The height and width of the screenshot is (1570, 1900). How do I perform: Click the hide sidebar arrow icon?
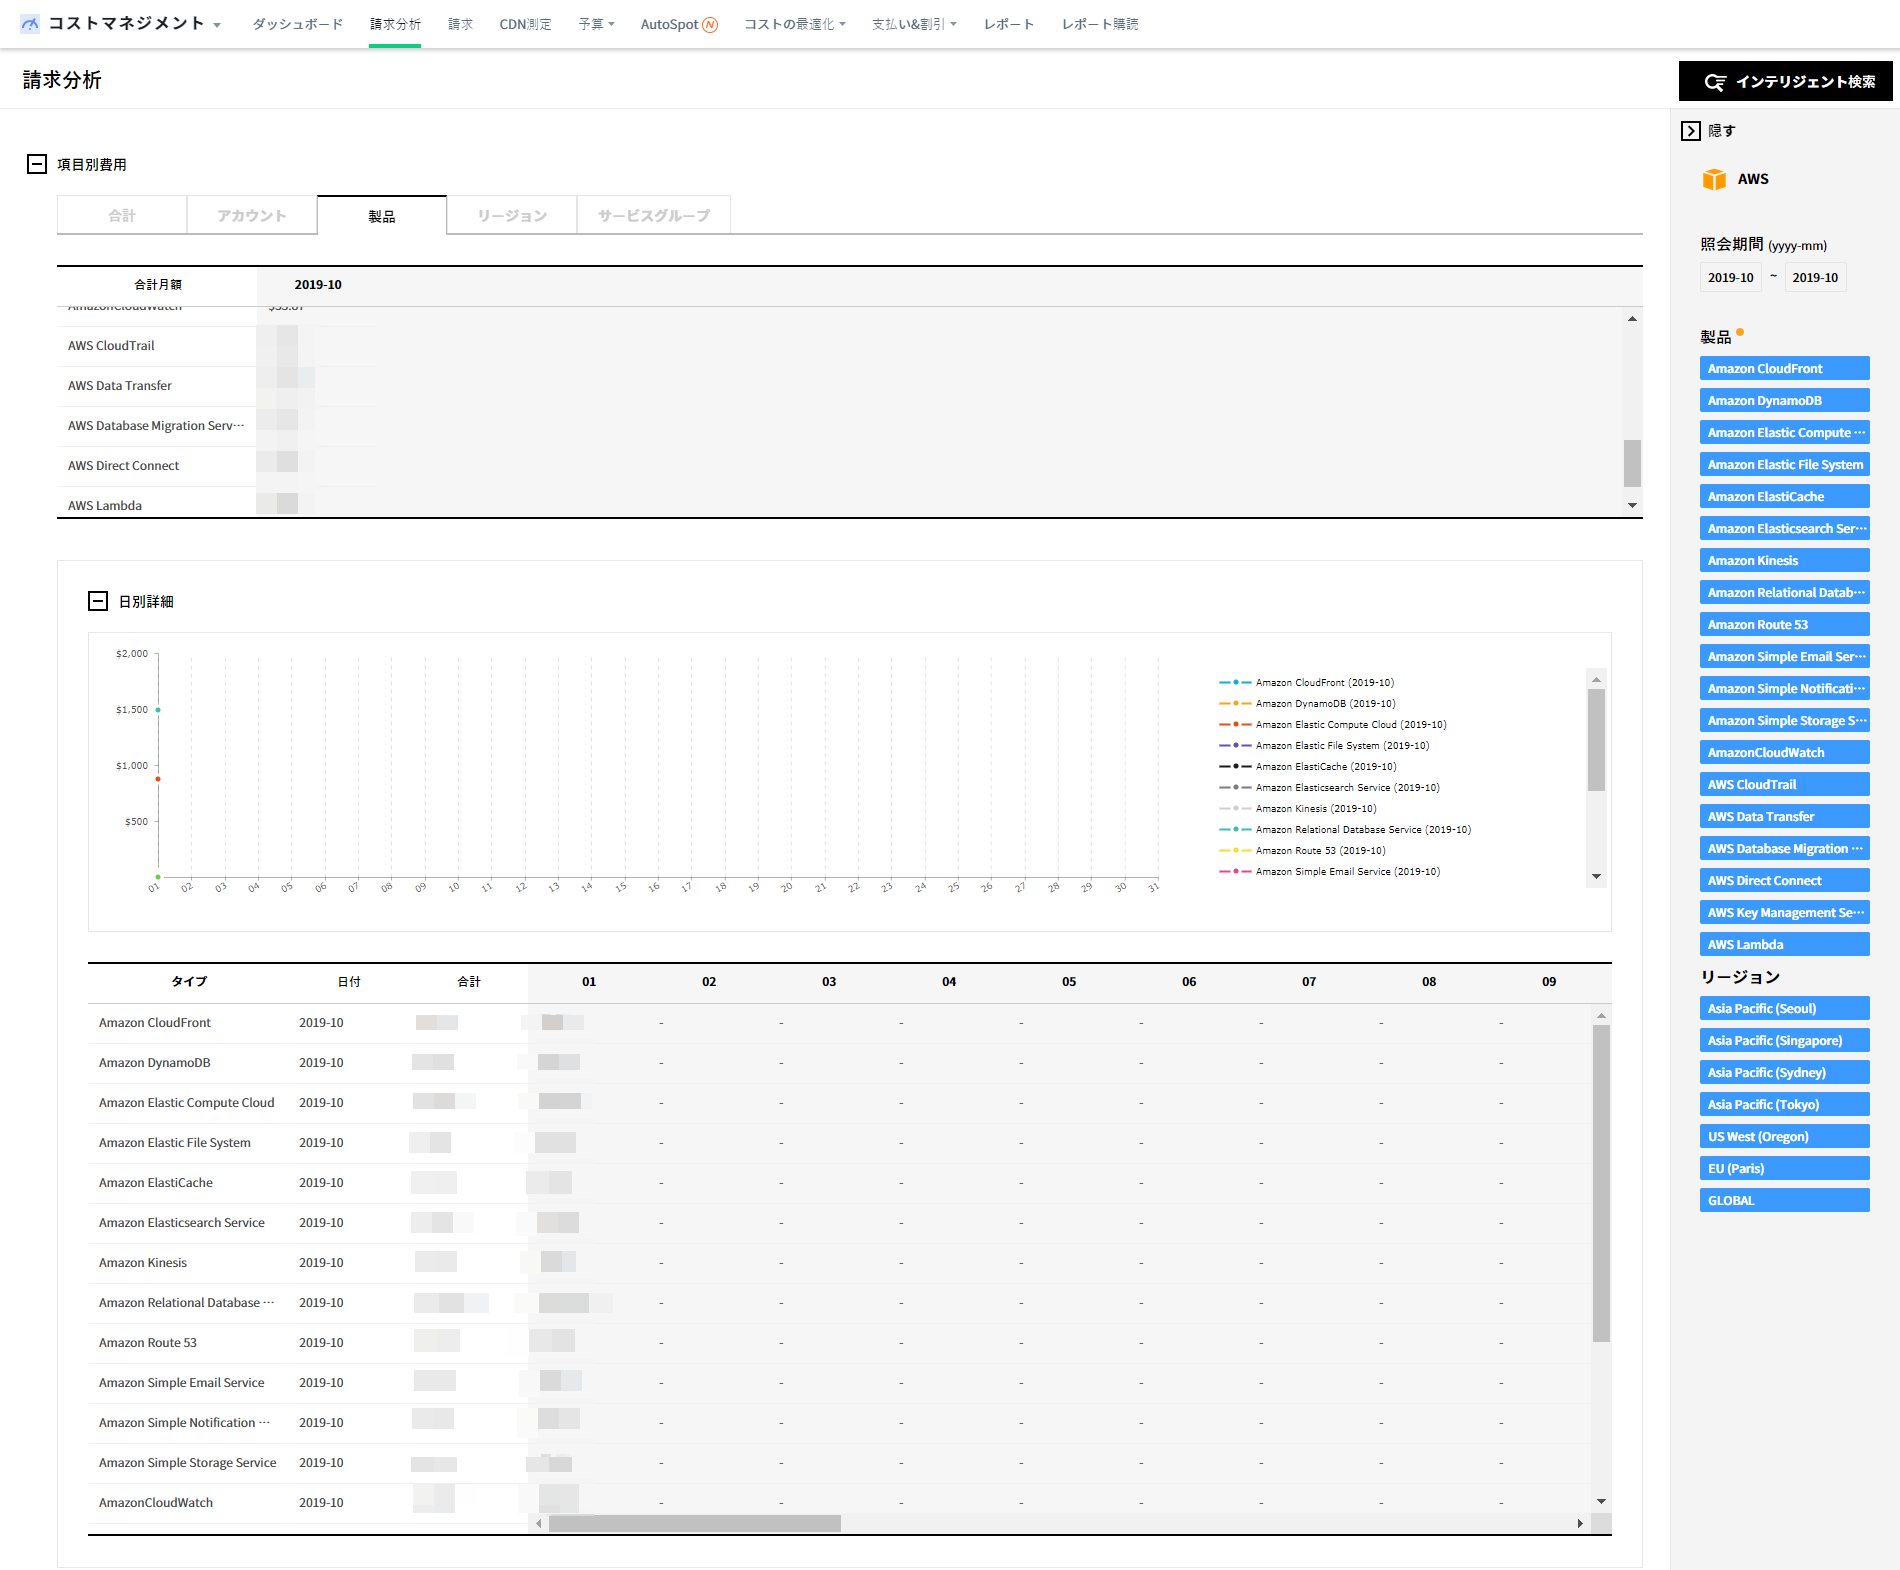coord(1691,131)
